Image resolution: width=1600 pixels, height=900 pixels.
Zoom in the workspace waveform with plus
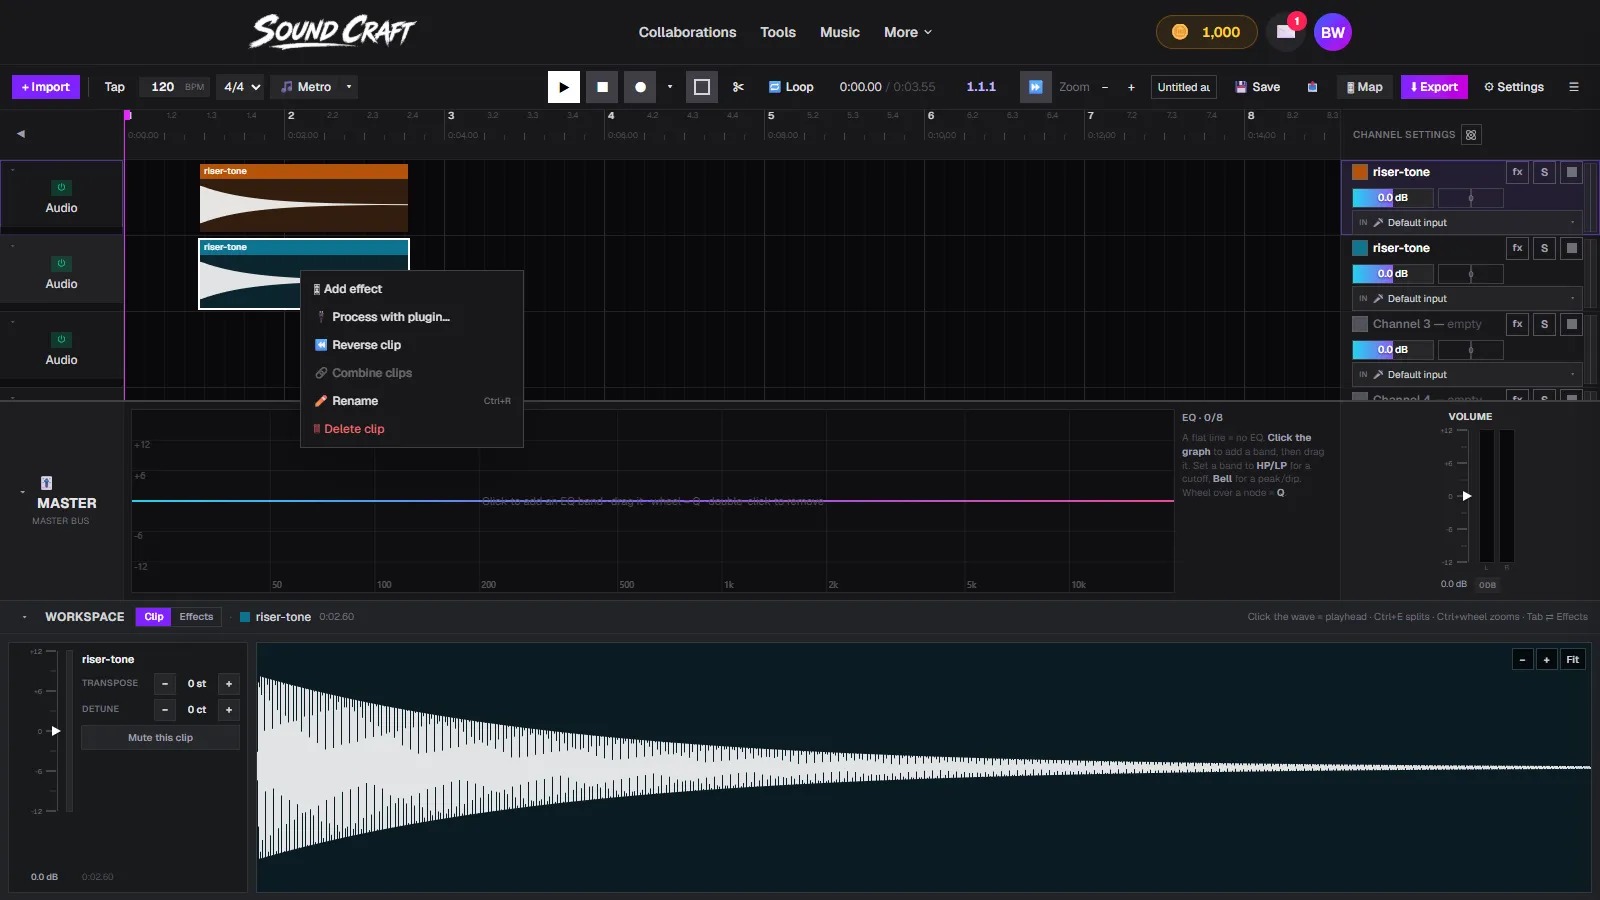click(x=1546, y=660)
